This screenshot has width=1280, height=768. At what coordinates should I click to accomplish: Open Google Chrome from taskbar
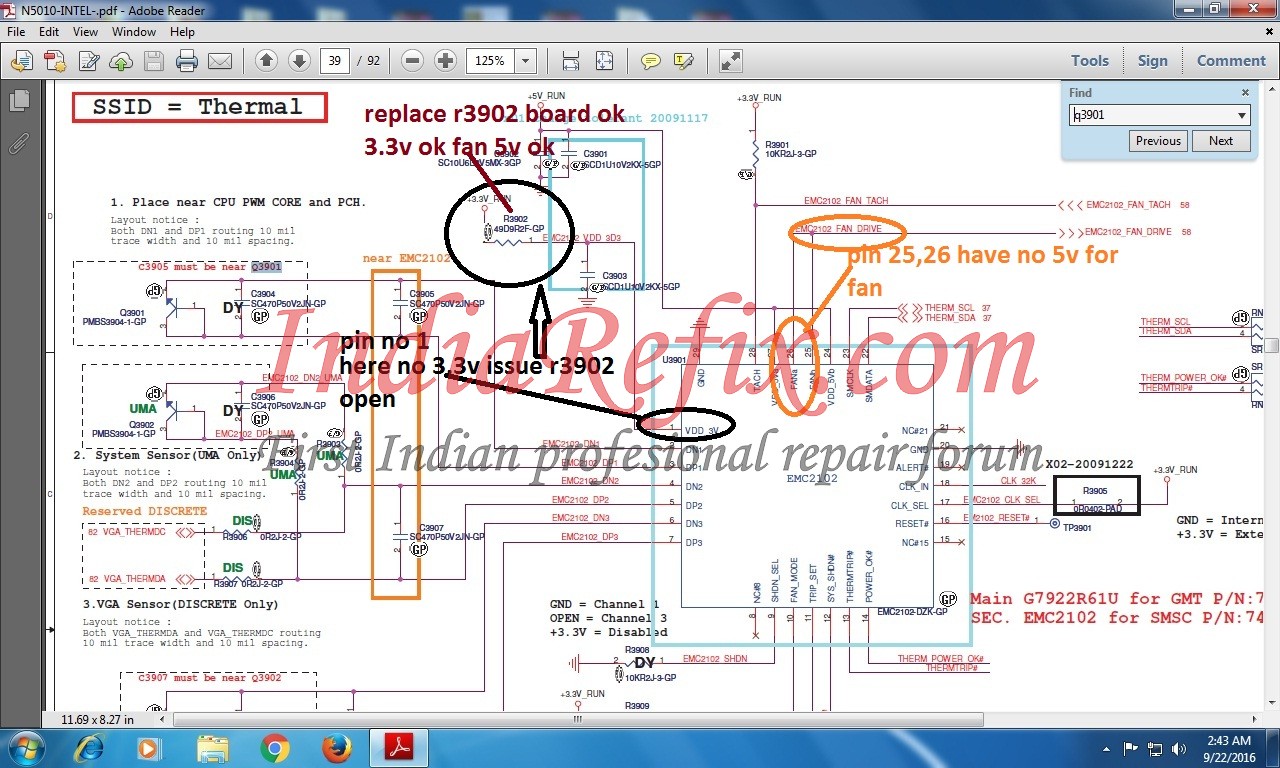click(275, 748)
